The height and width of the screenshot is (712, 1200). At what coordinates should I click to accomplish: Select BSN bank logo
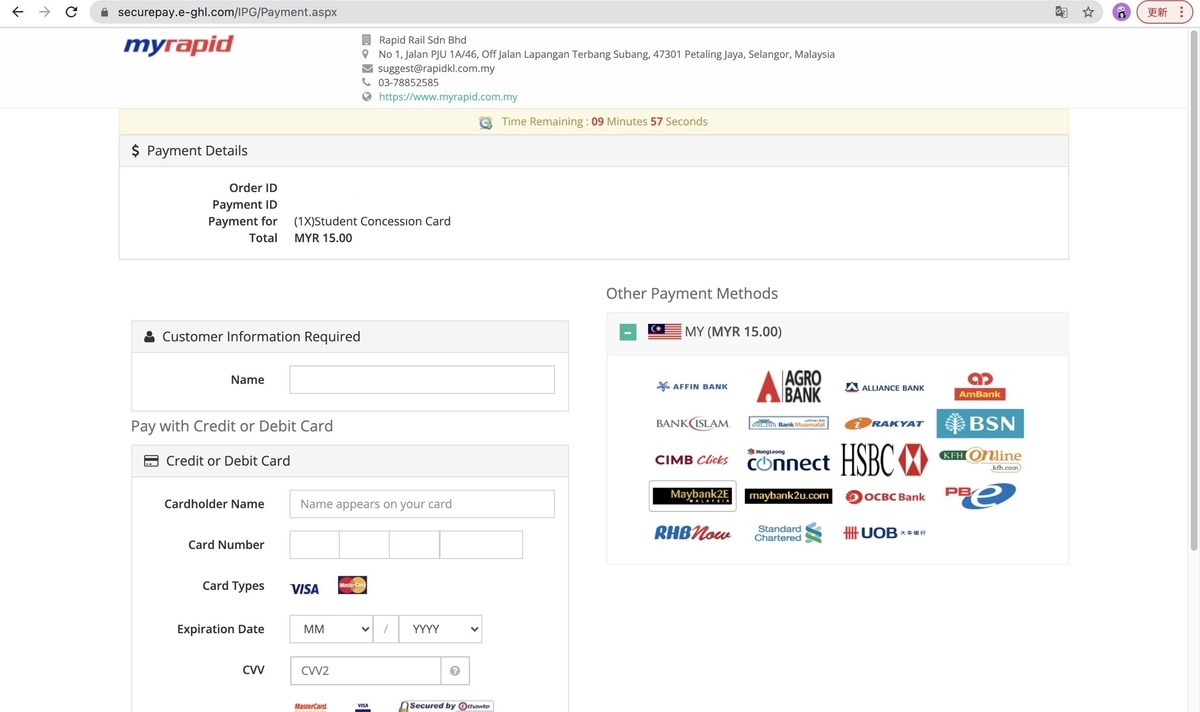pos(980,423)
